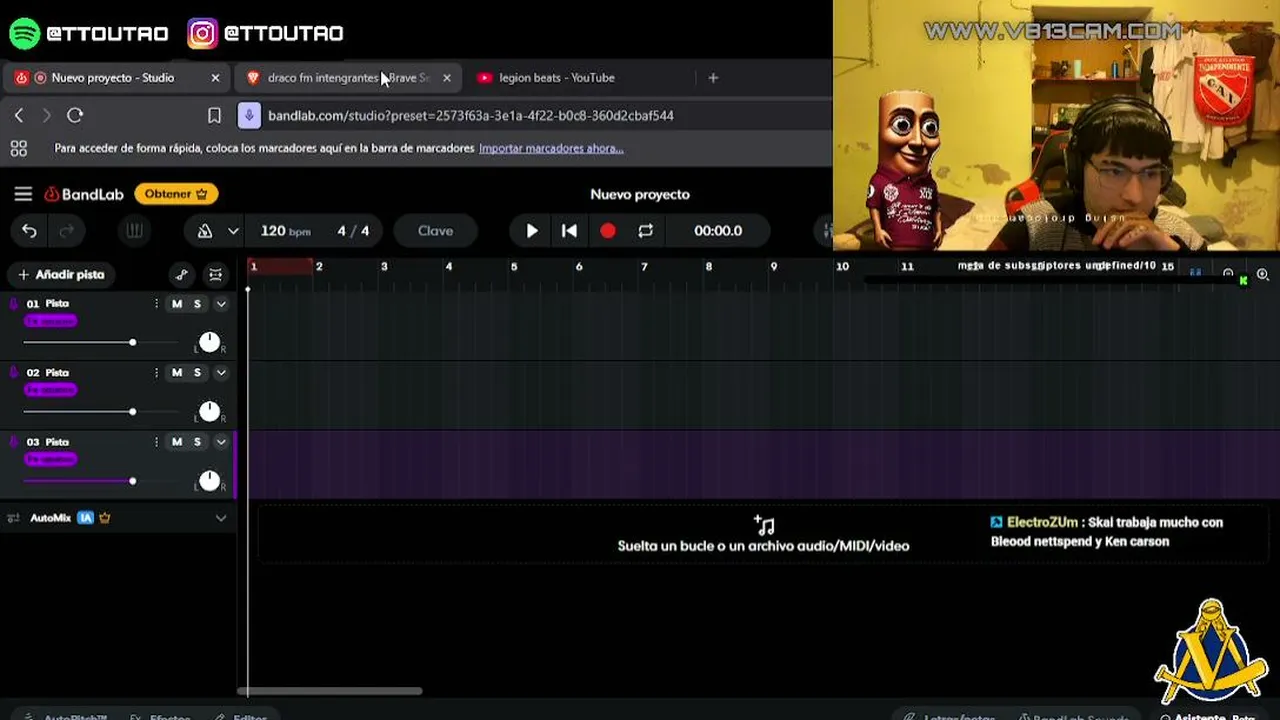Redo the last undone action

coord(67,231)
